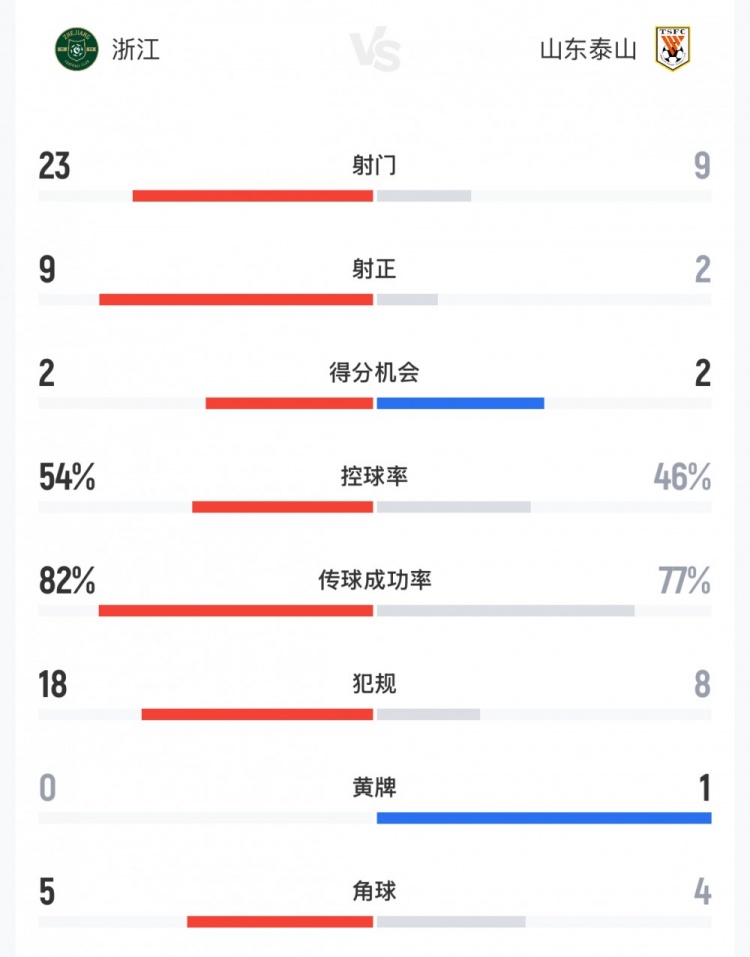Click the blue yellow-card bar
The image size is (750, 957).
tap(544, 818)
